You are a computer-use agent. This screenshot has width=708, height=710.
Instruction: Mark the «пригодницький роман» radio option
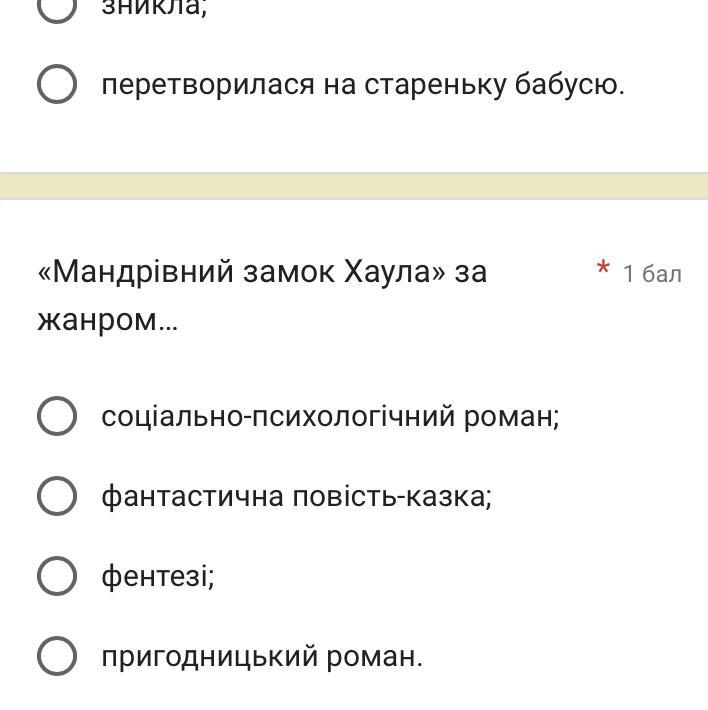coord(57,656)
